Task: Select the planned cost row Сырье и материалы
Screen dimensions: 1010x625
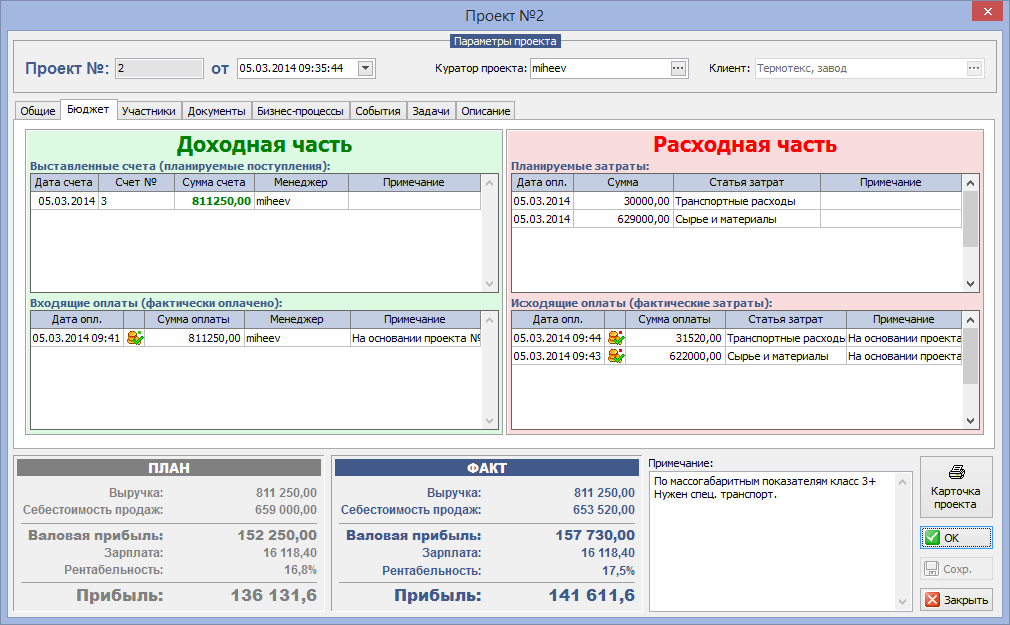Action: pos(736,219)
